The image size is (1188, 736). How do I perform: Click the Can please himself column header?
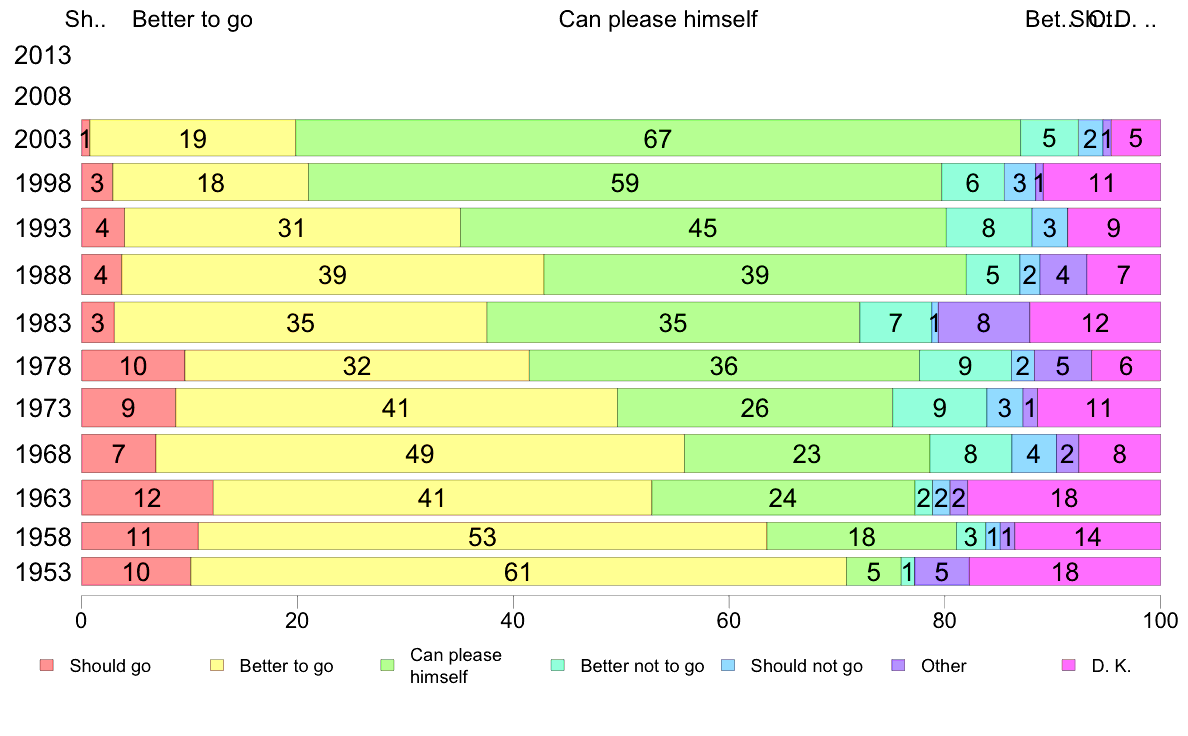658,19
